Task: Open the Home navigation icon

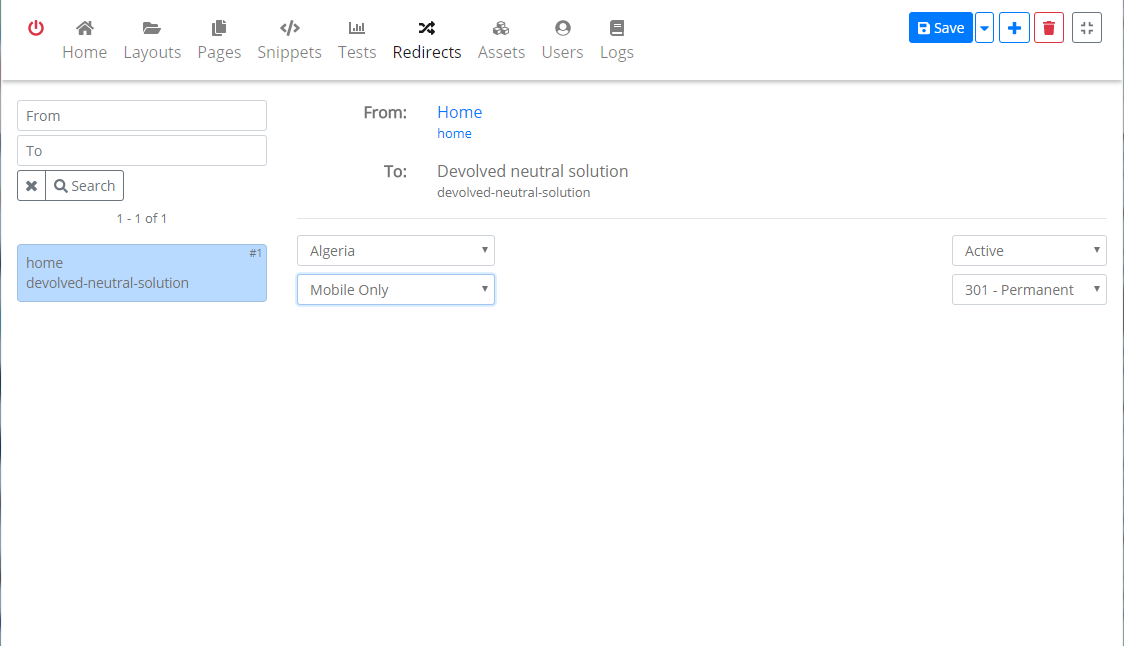Action: coord(85,28)
